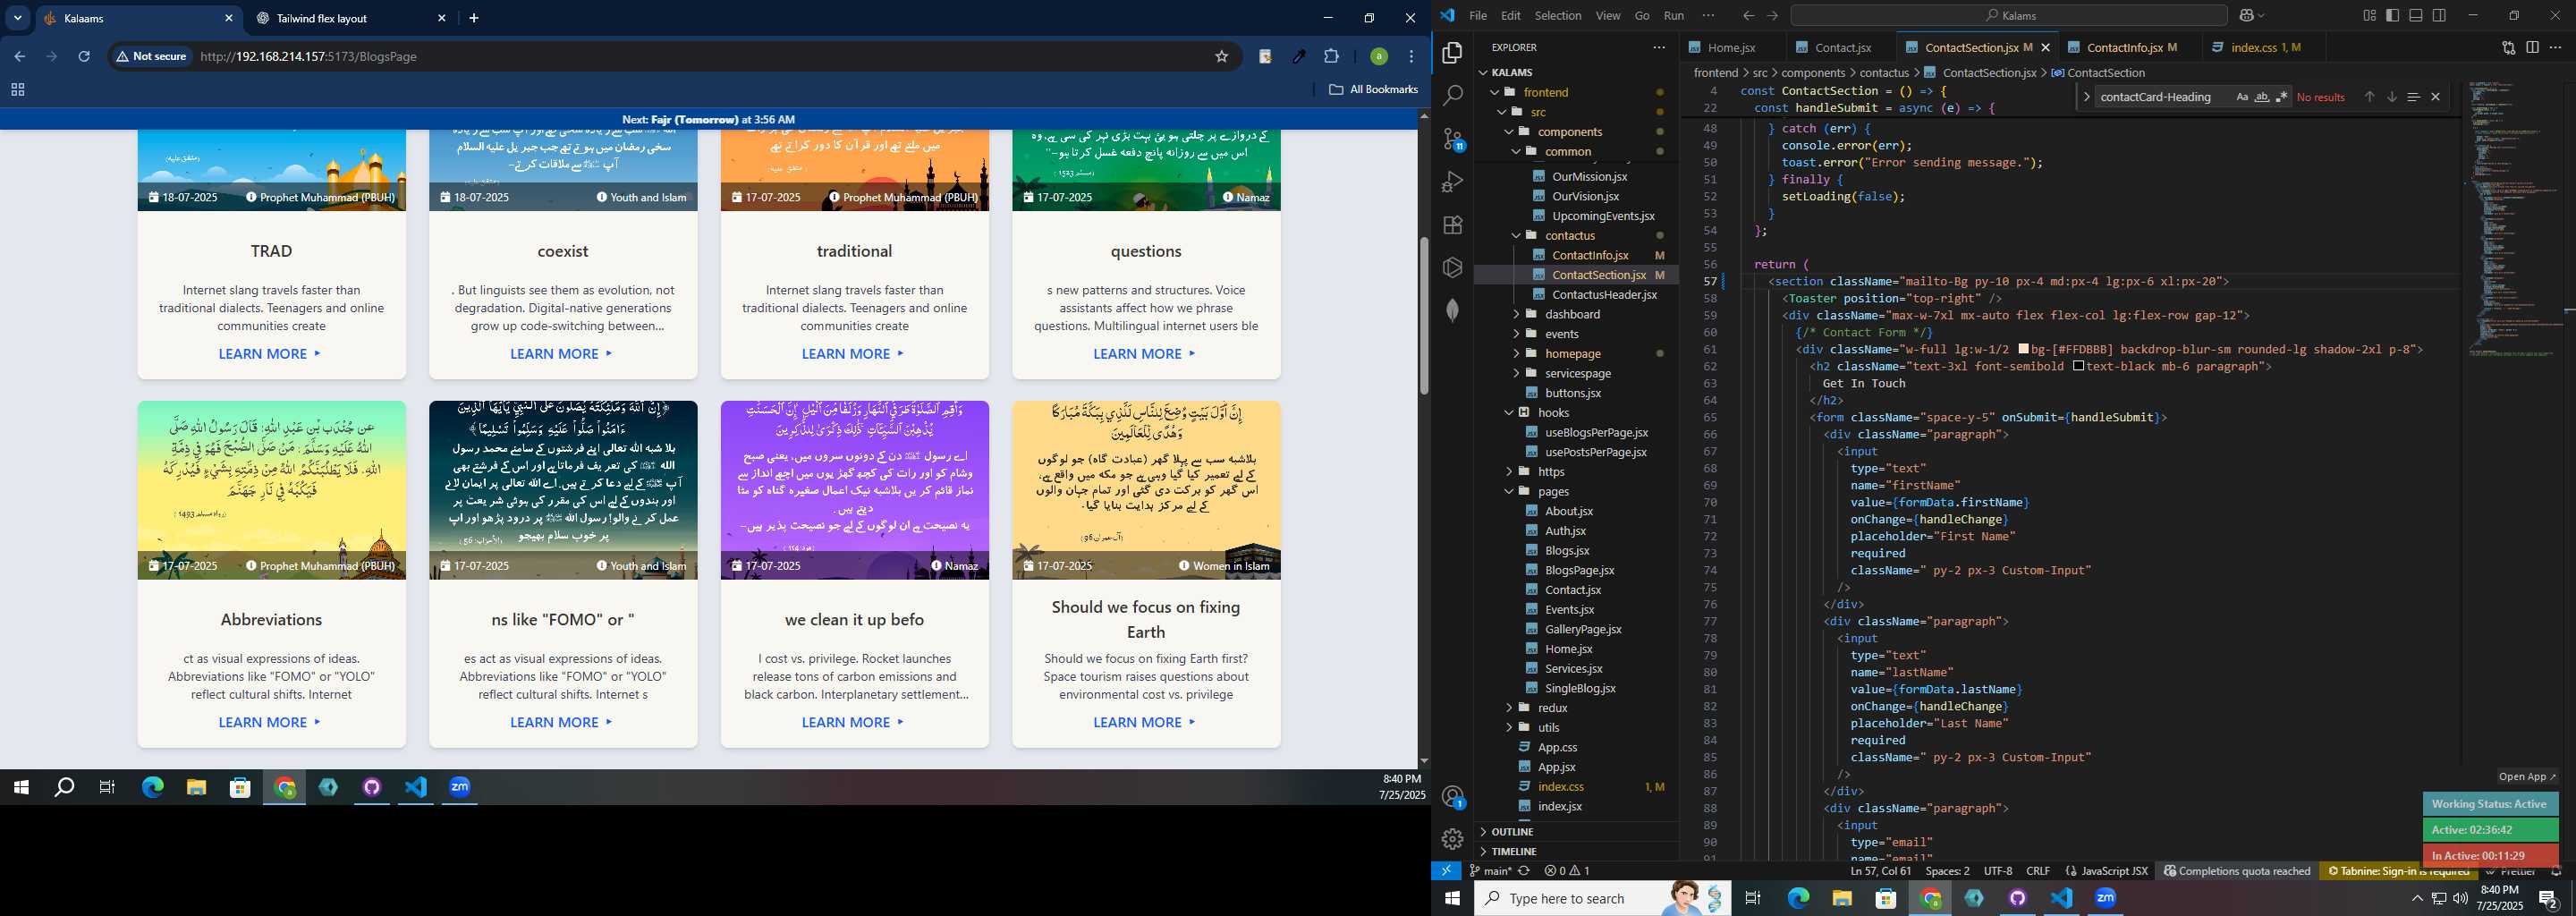Viewport: 2576px width, 916px height.
Task: Open the Run and Debug view
Action: coord(1452,182)
